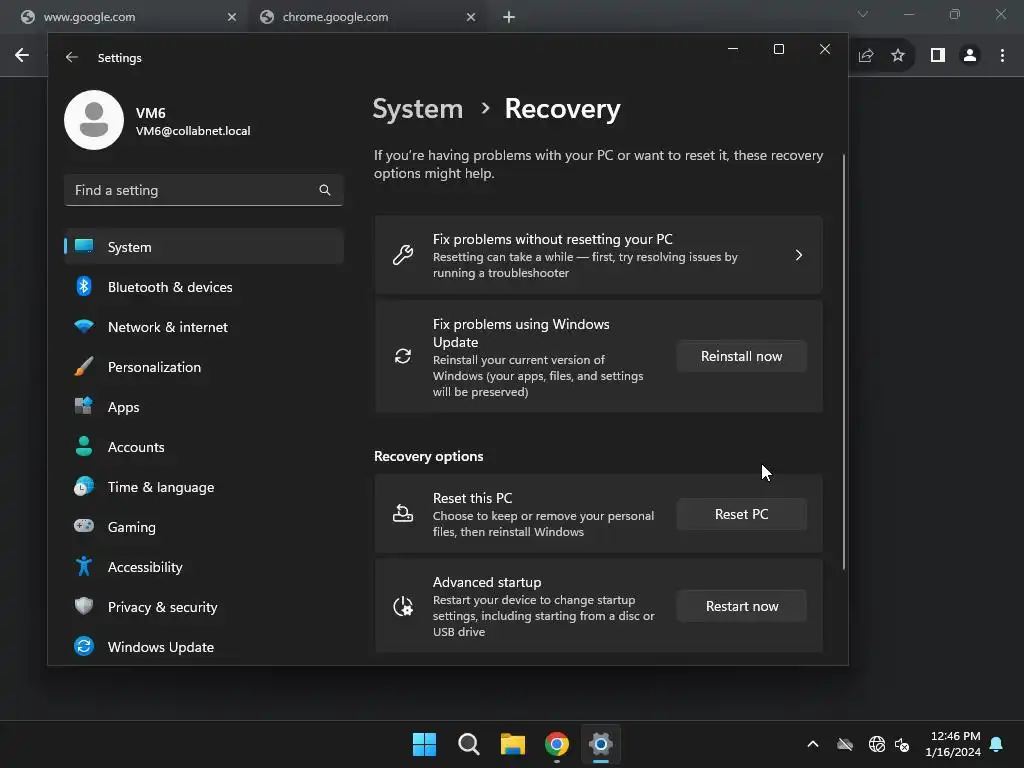Click the Find a setting search box

pos(203,190)
